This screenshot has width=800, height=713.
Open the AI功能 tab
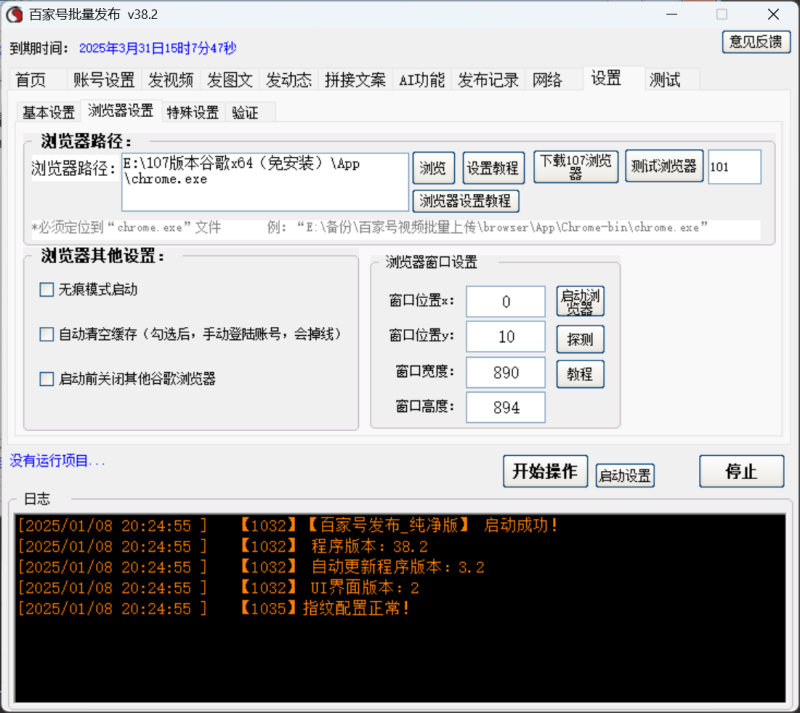pyautogui.click(x=421, y=81)
